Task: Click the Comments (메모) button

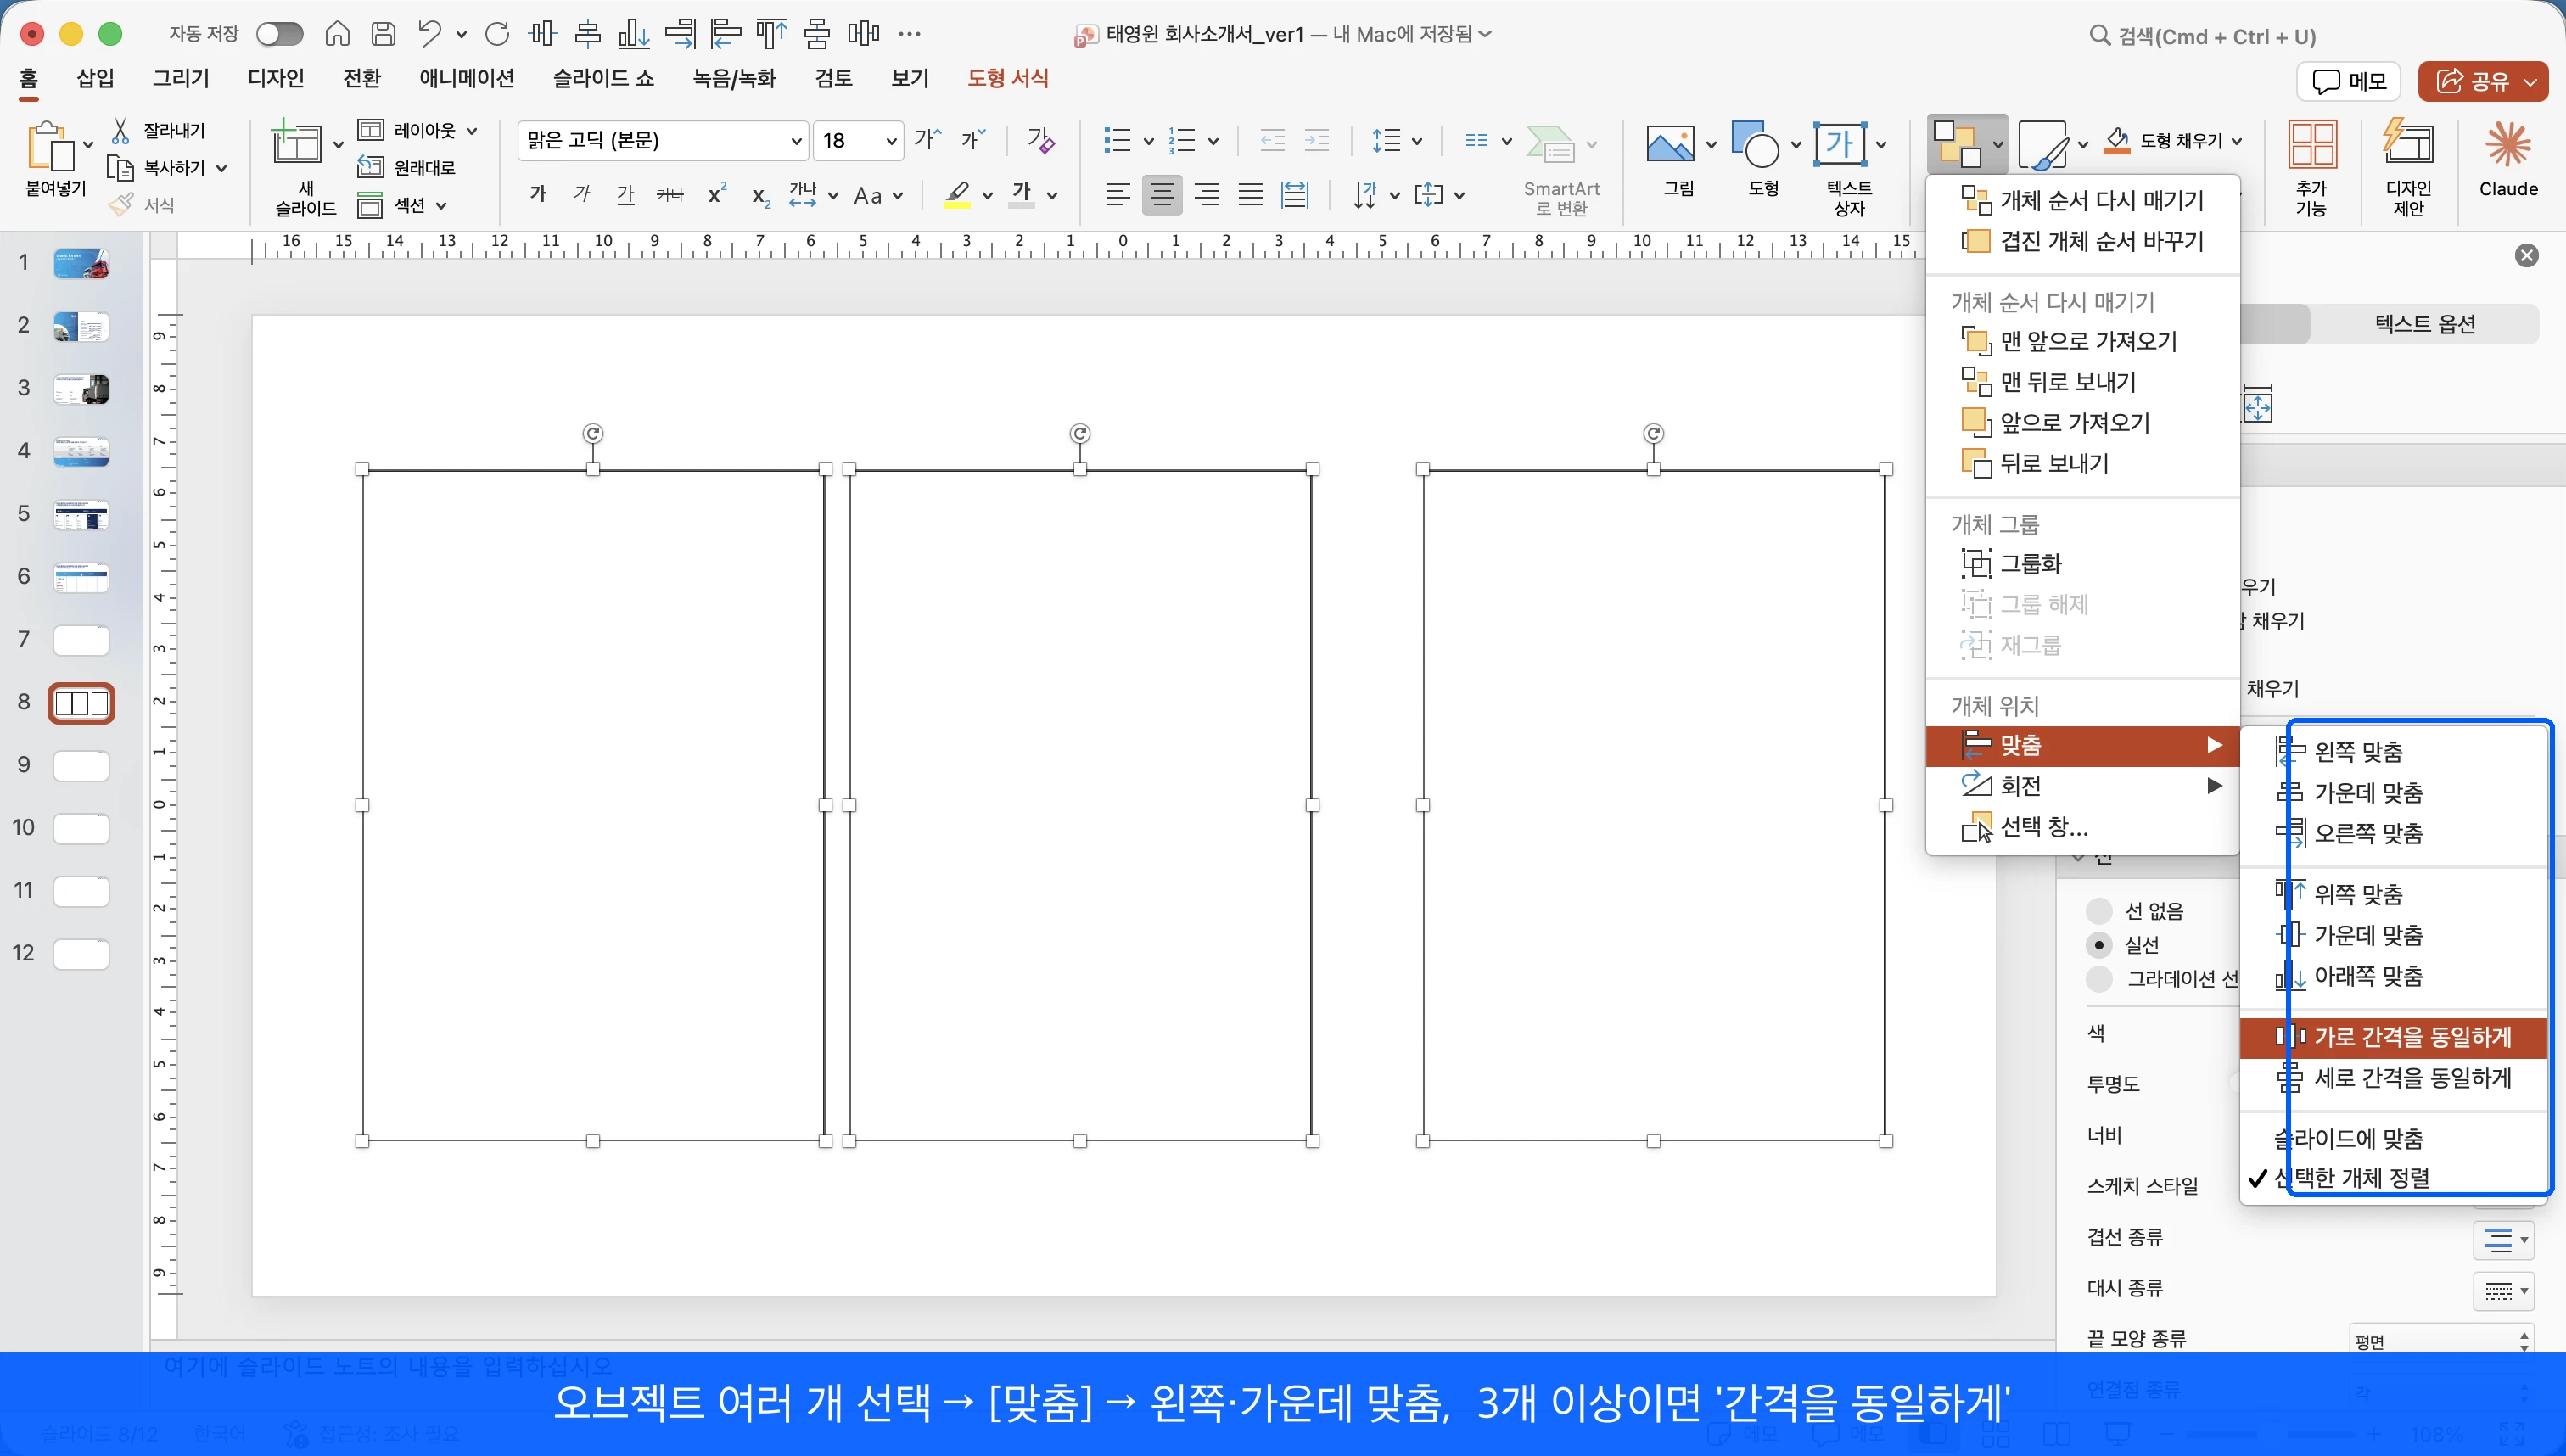Action: (2348, 81)
